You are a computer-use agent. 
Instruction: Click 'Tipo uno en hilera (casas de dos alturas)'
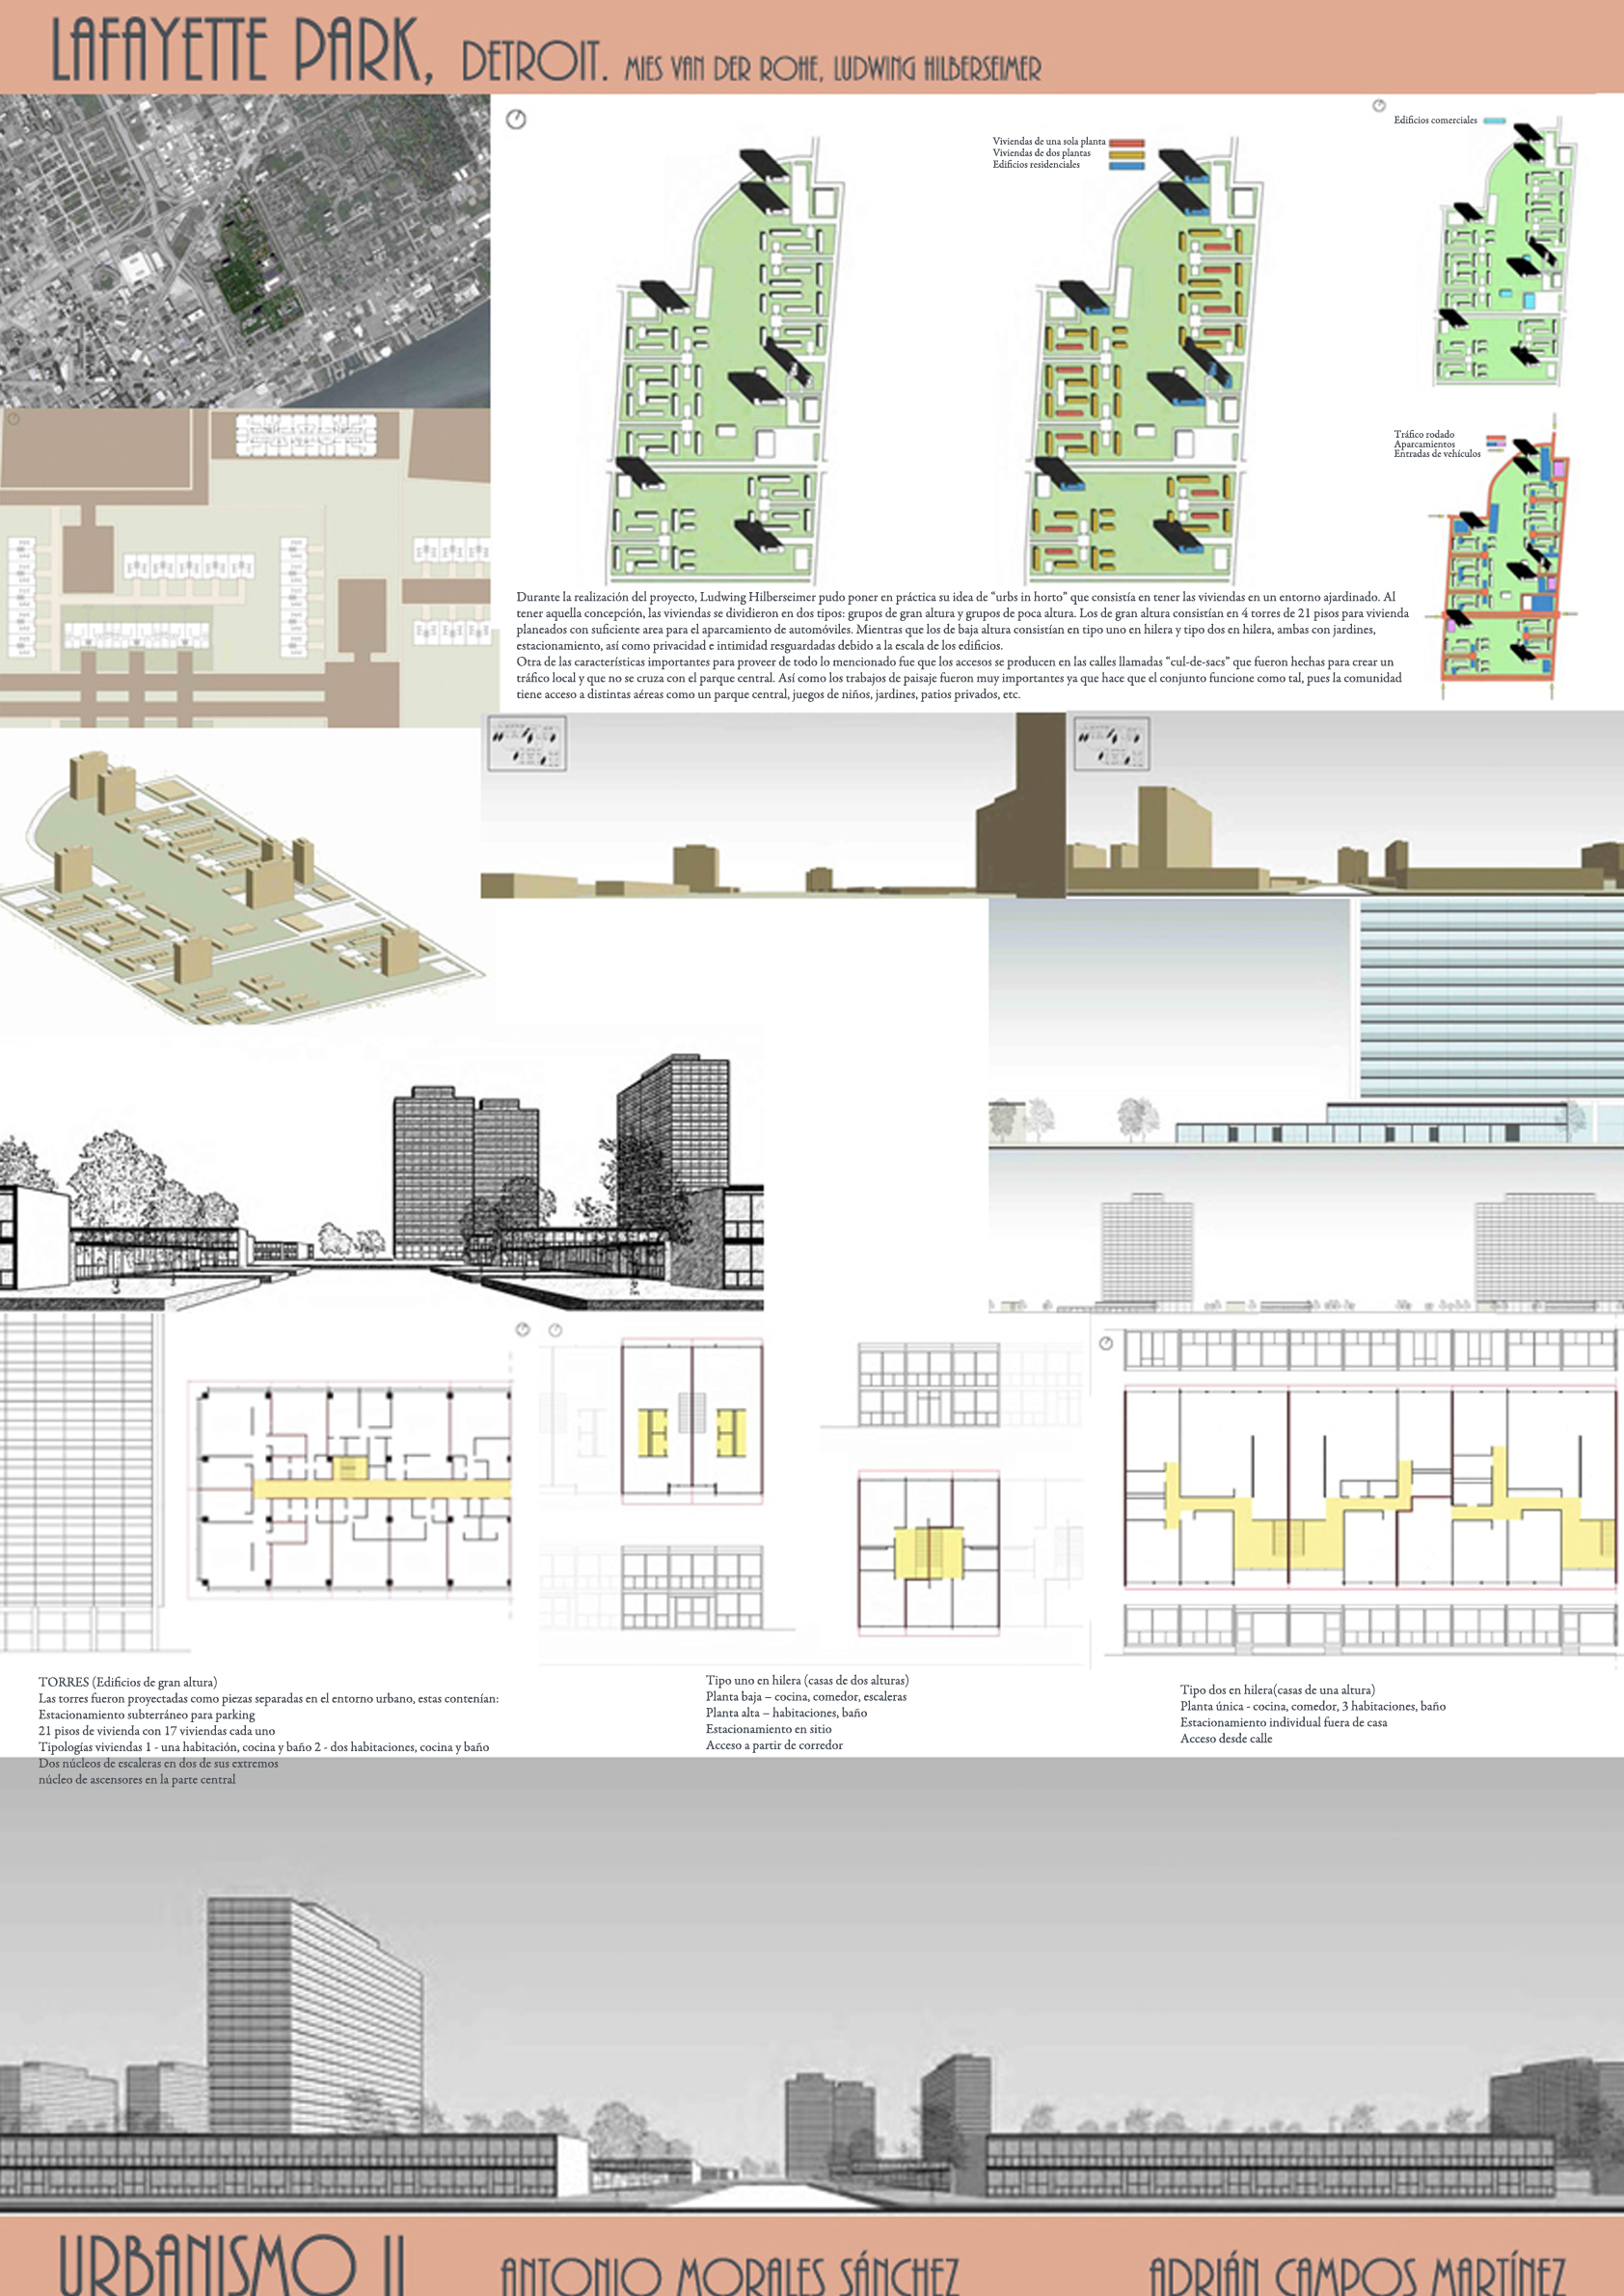(x=807, y=1680)
